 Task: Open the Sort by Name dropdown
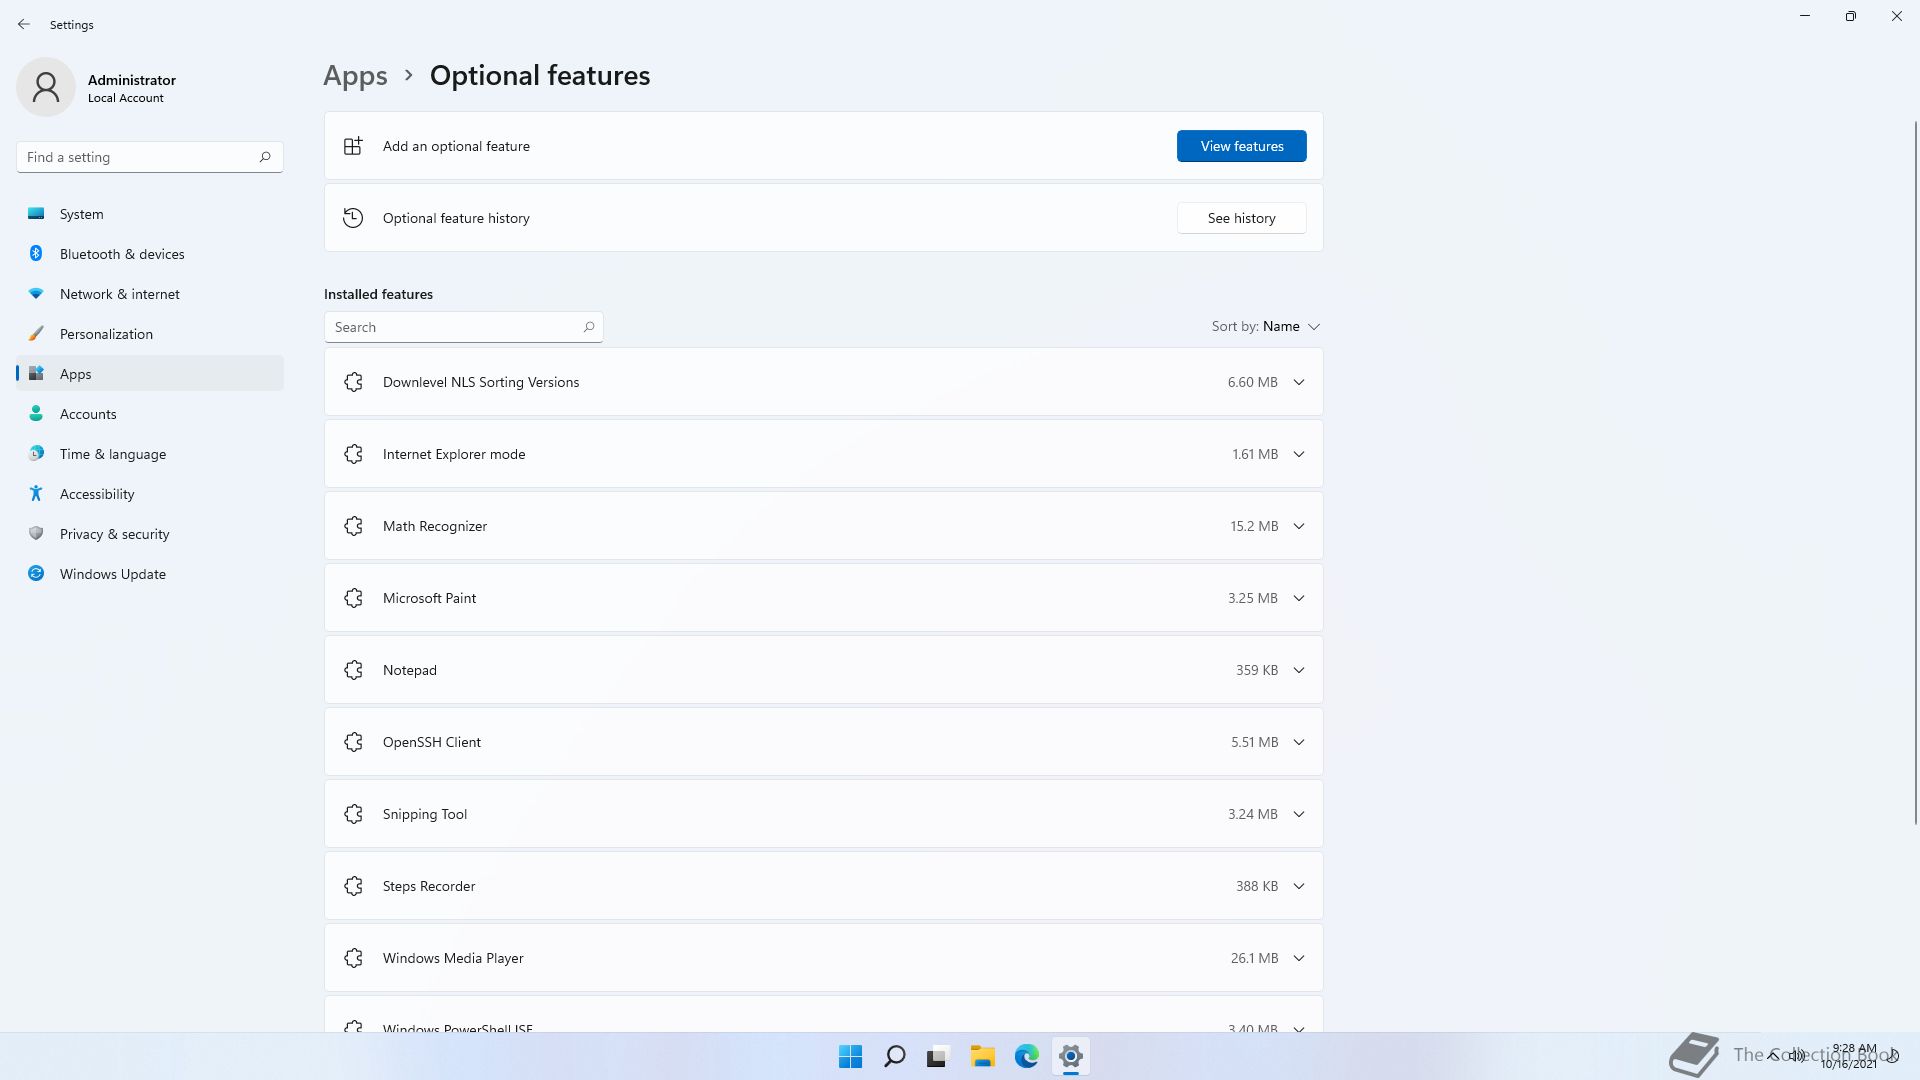point(1266,326)
